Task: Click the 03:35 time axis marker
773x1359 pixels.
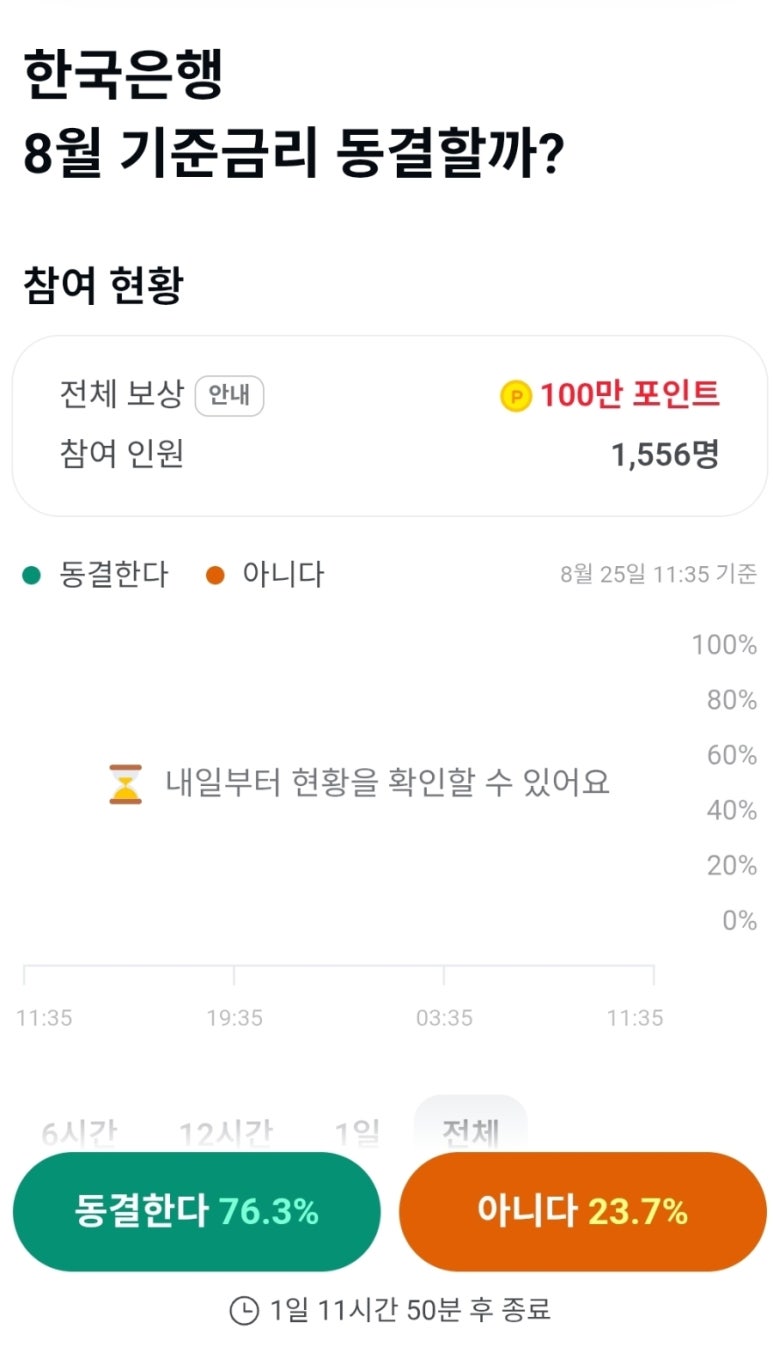Action: [445, 1018]
